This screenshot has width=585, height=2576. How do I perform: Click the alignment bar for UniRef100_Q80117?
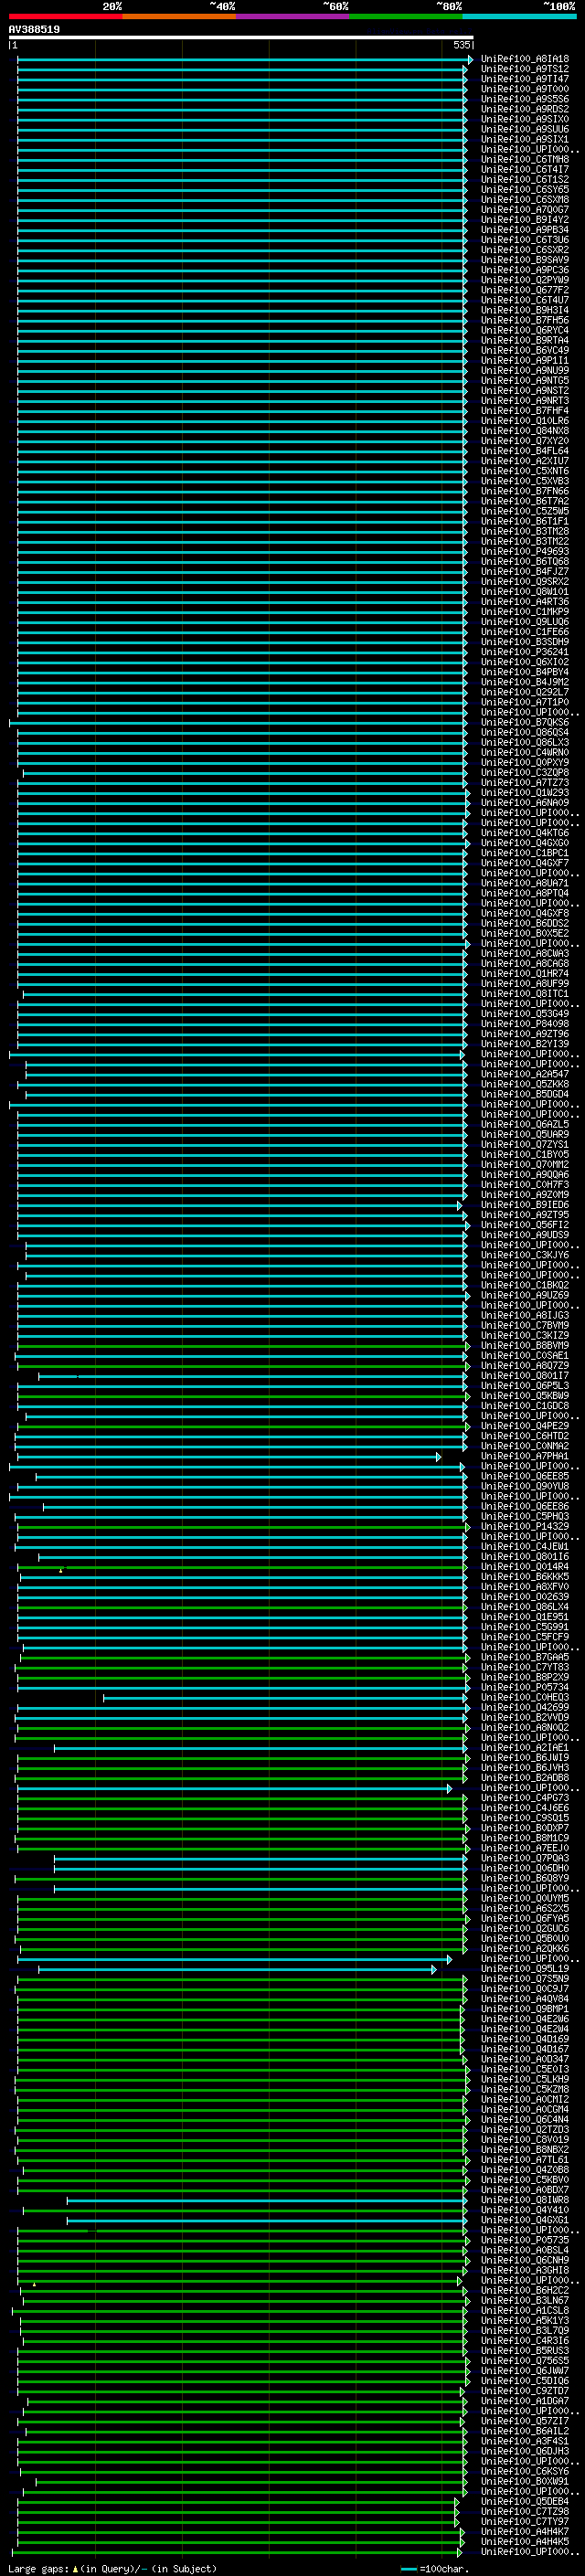[252, 1376]
